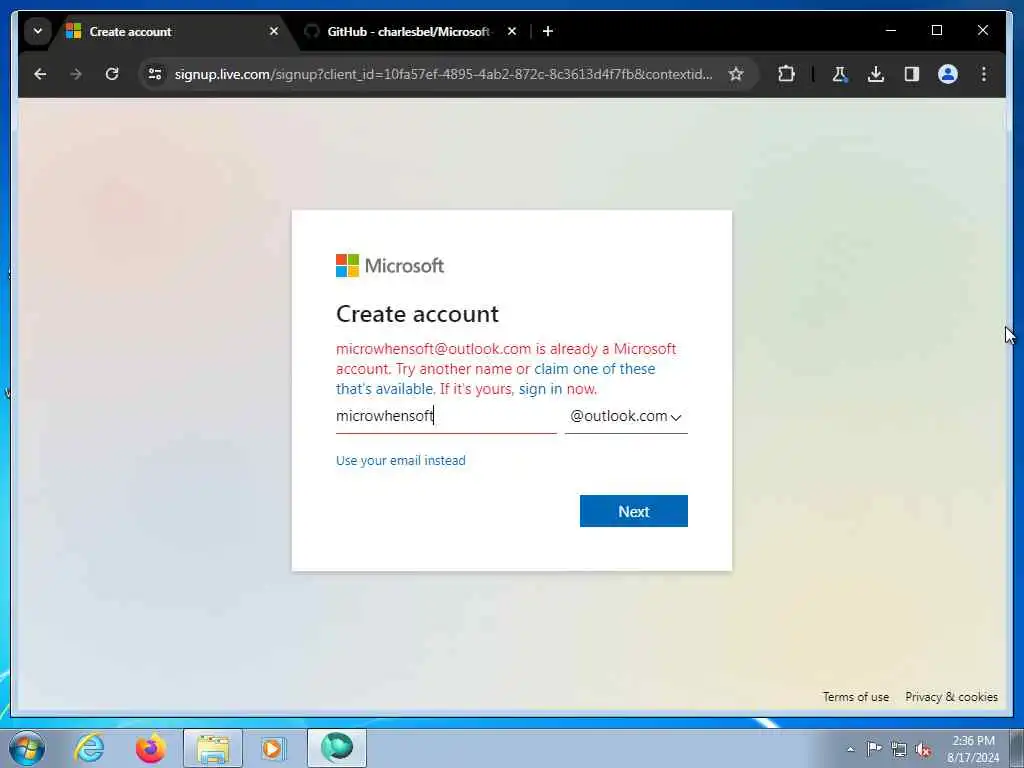Open the Extensions puzzle icon

(x=786, y=74)
